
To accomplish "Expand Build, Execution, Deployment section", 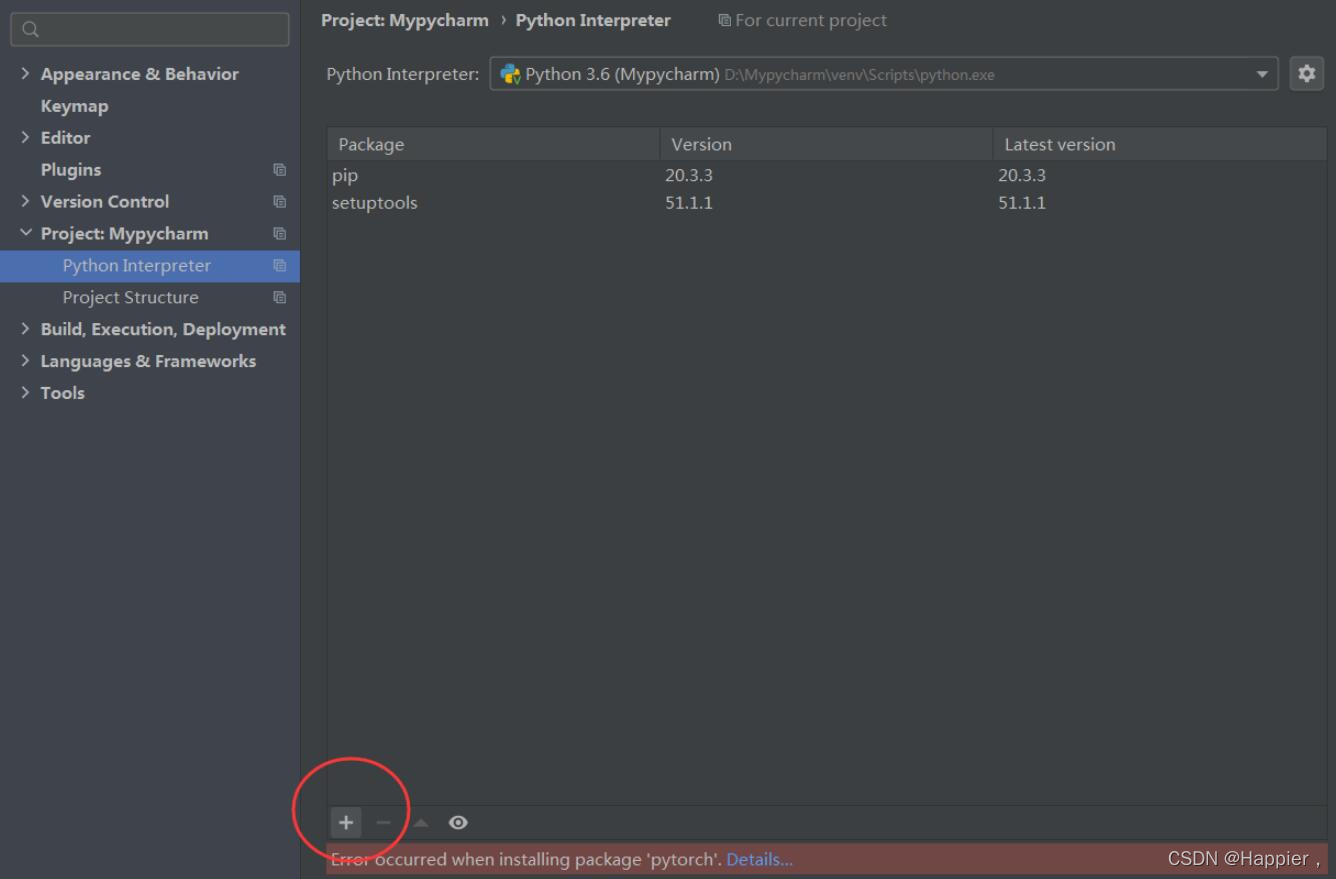I will (25, 330).
